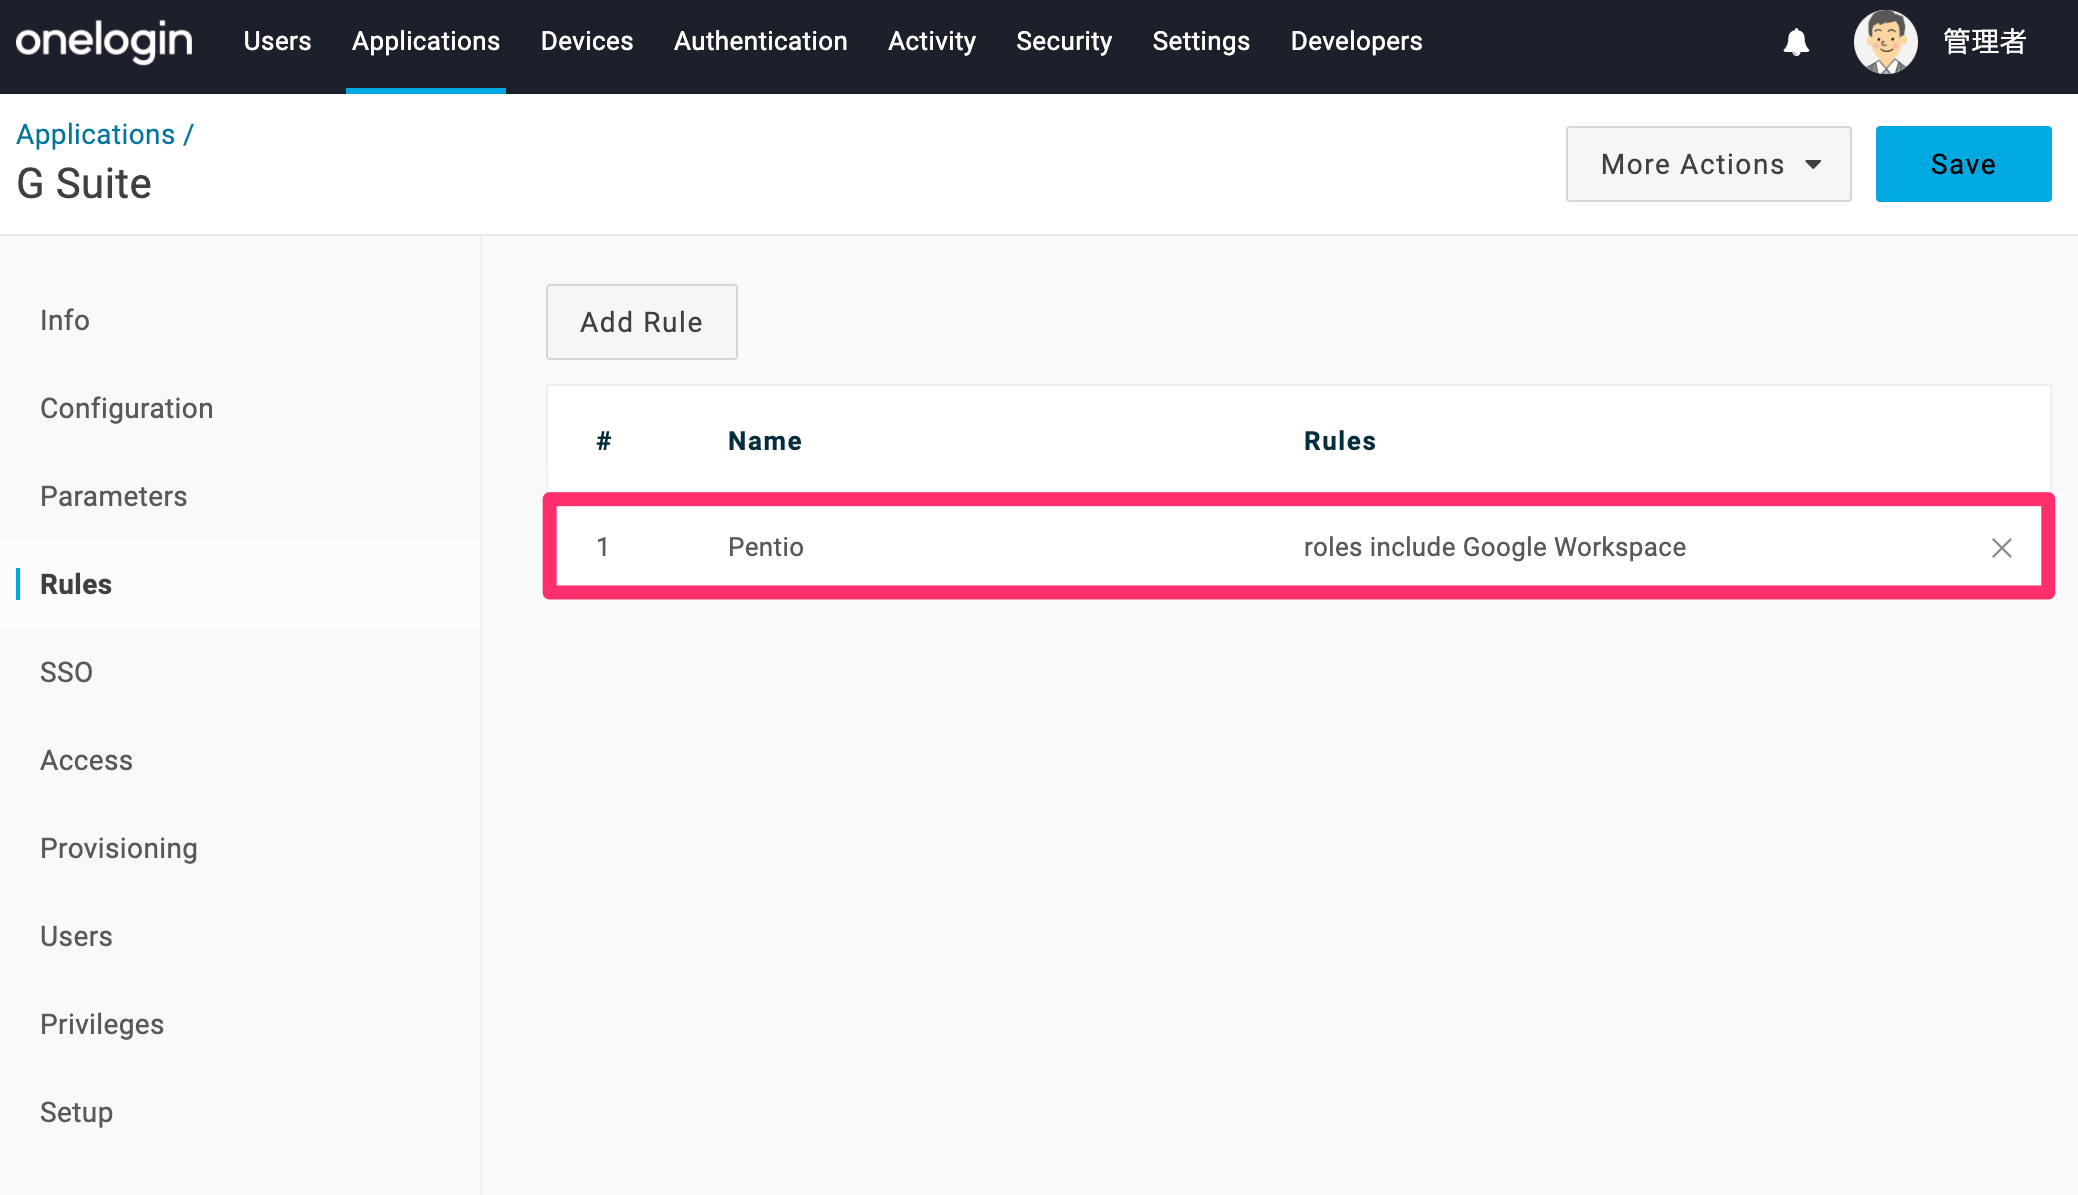2078x1195 pixels.
Task: Click the # column header
Action: [x=604, y=441]
